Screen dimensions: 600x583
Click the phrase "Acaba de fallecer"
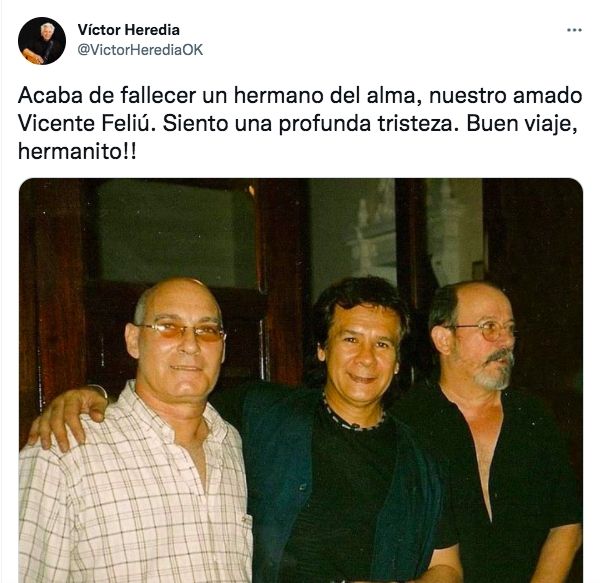[107, 95]
